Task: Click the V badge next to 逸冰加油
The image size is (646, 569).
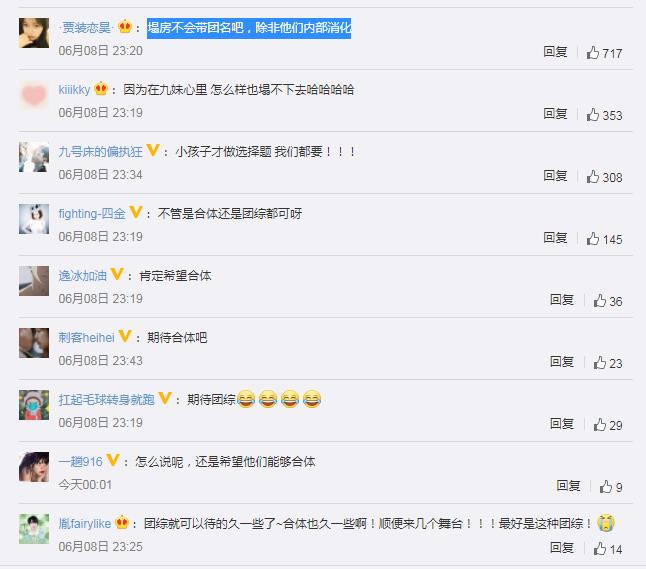Action: coord(117,274)
